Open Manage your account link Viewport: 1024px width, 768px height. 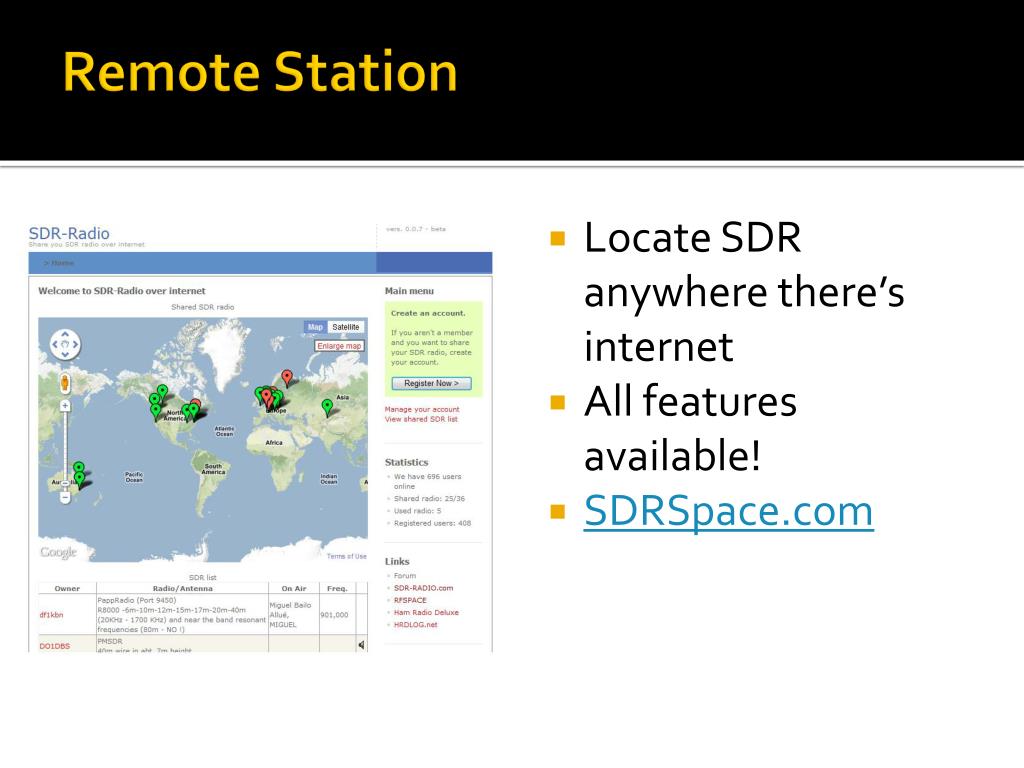click(x=422, y=409)
